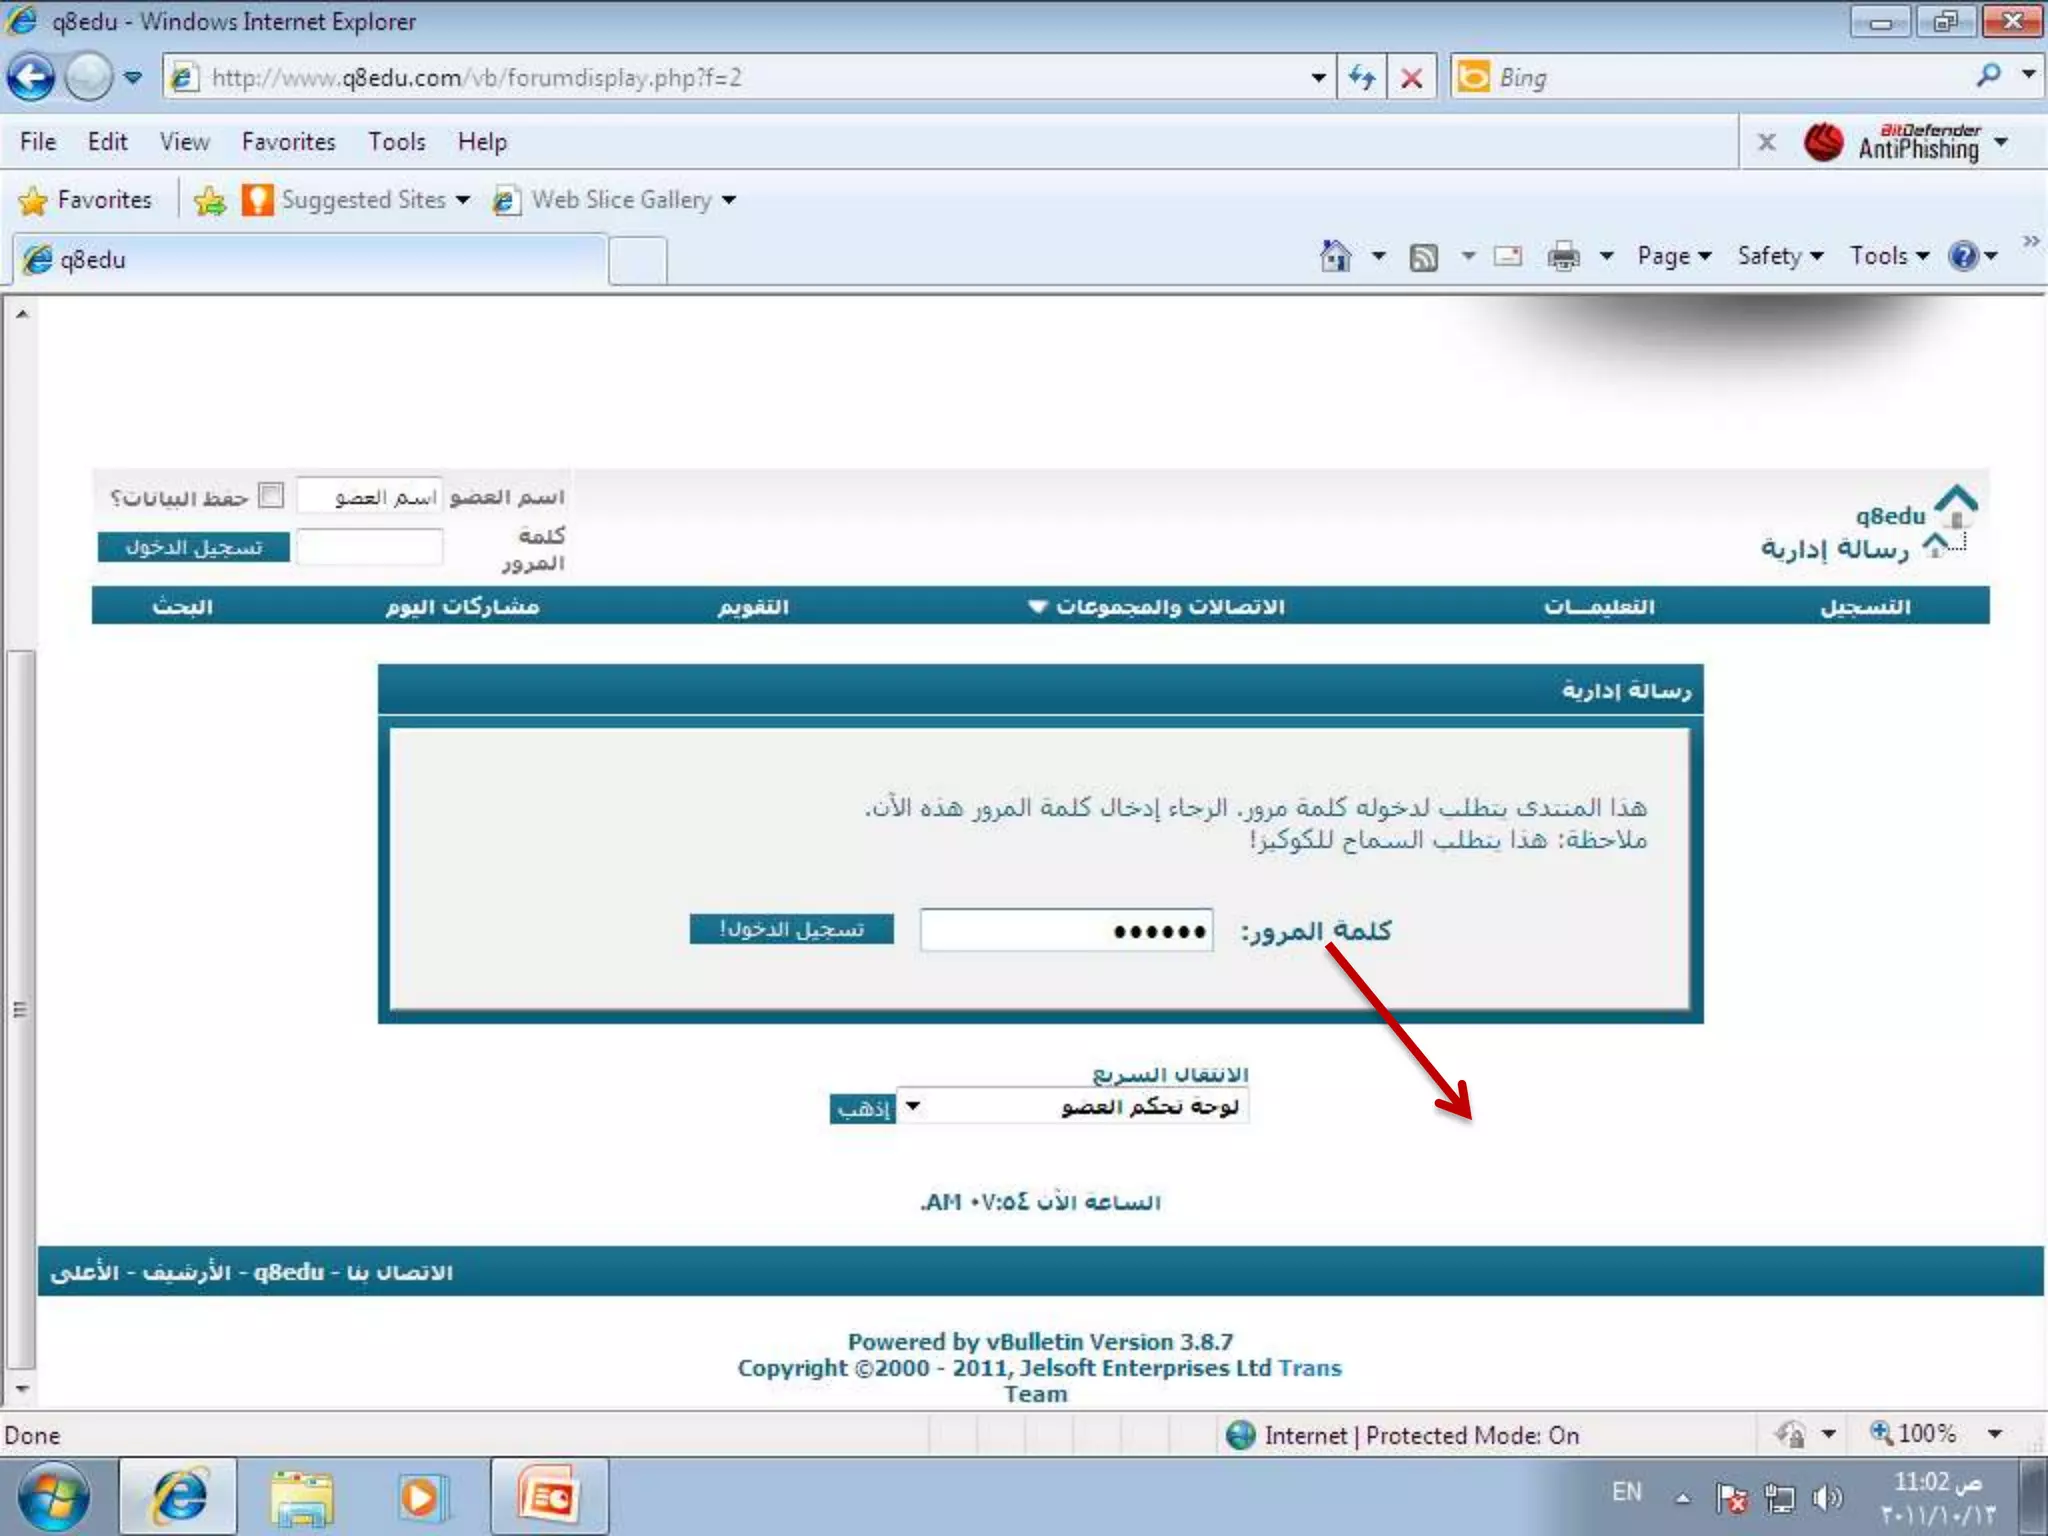The image size is (2048, 1536).
Task: Close the BitDefender toolbar with X
Action: [1767, 142]
